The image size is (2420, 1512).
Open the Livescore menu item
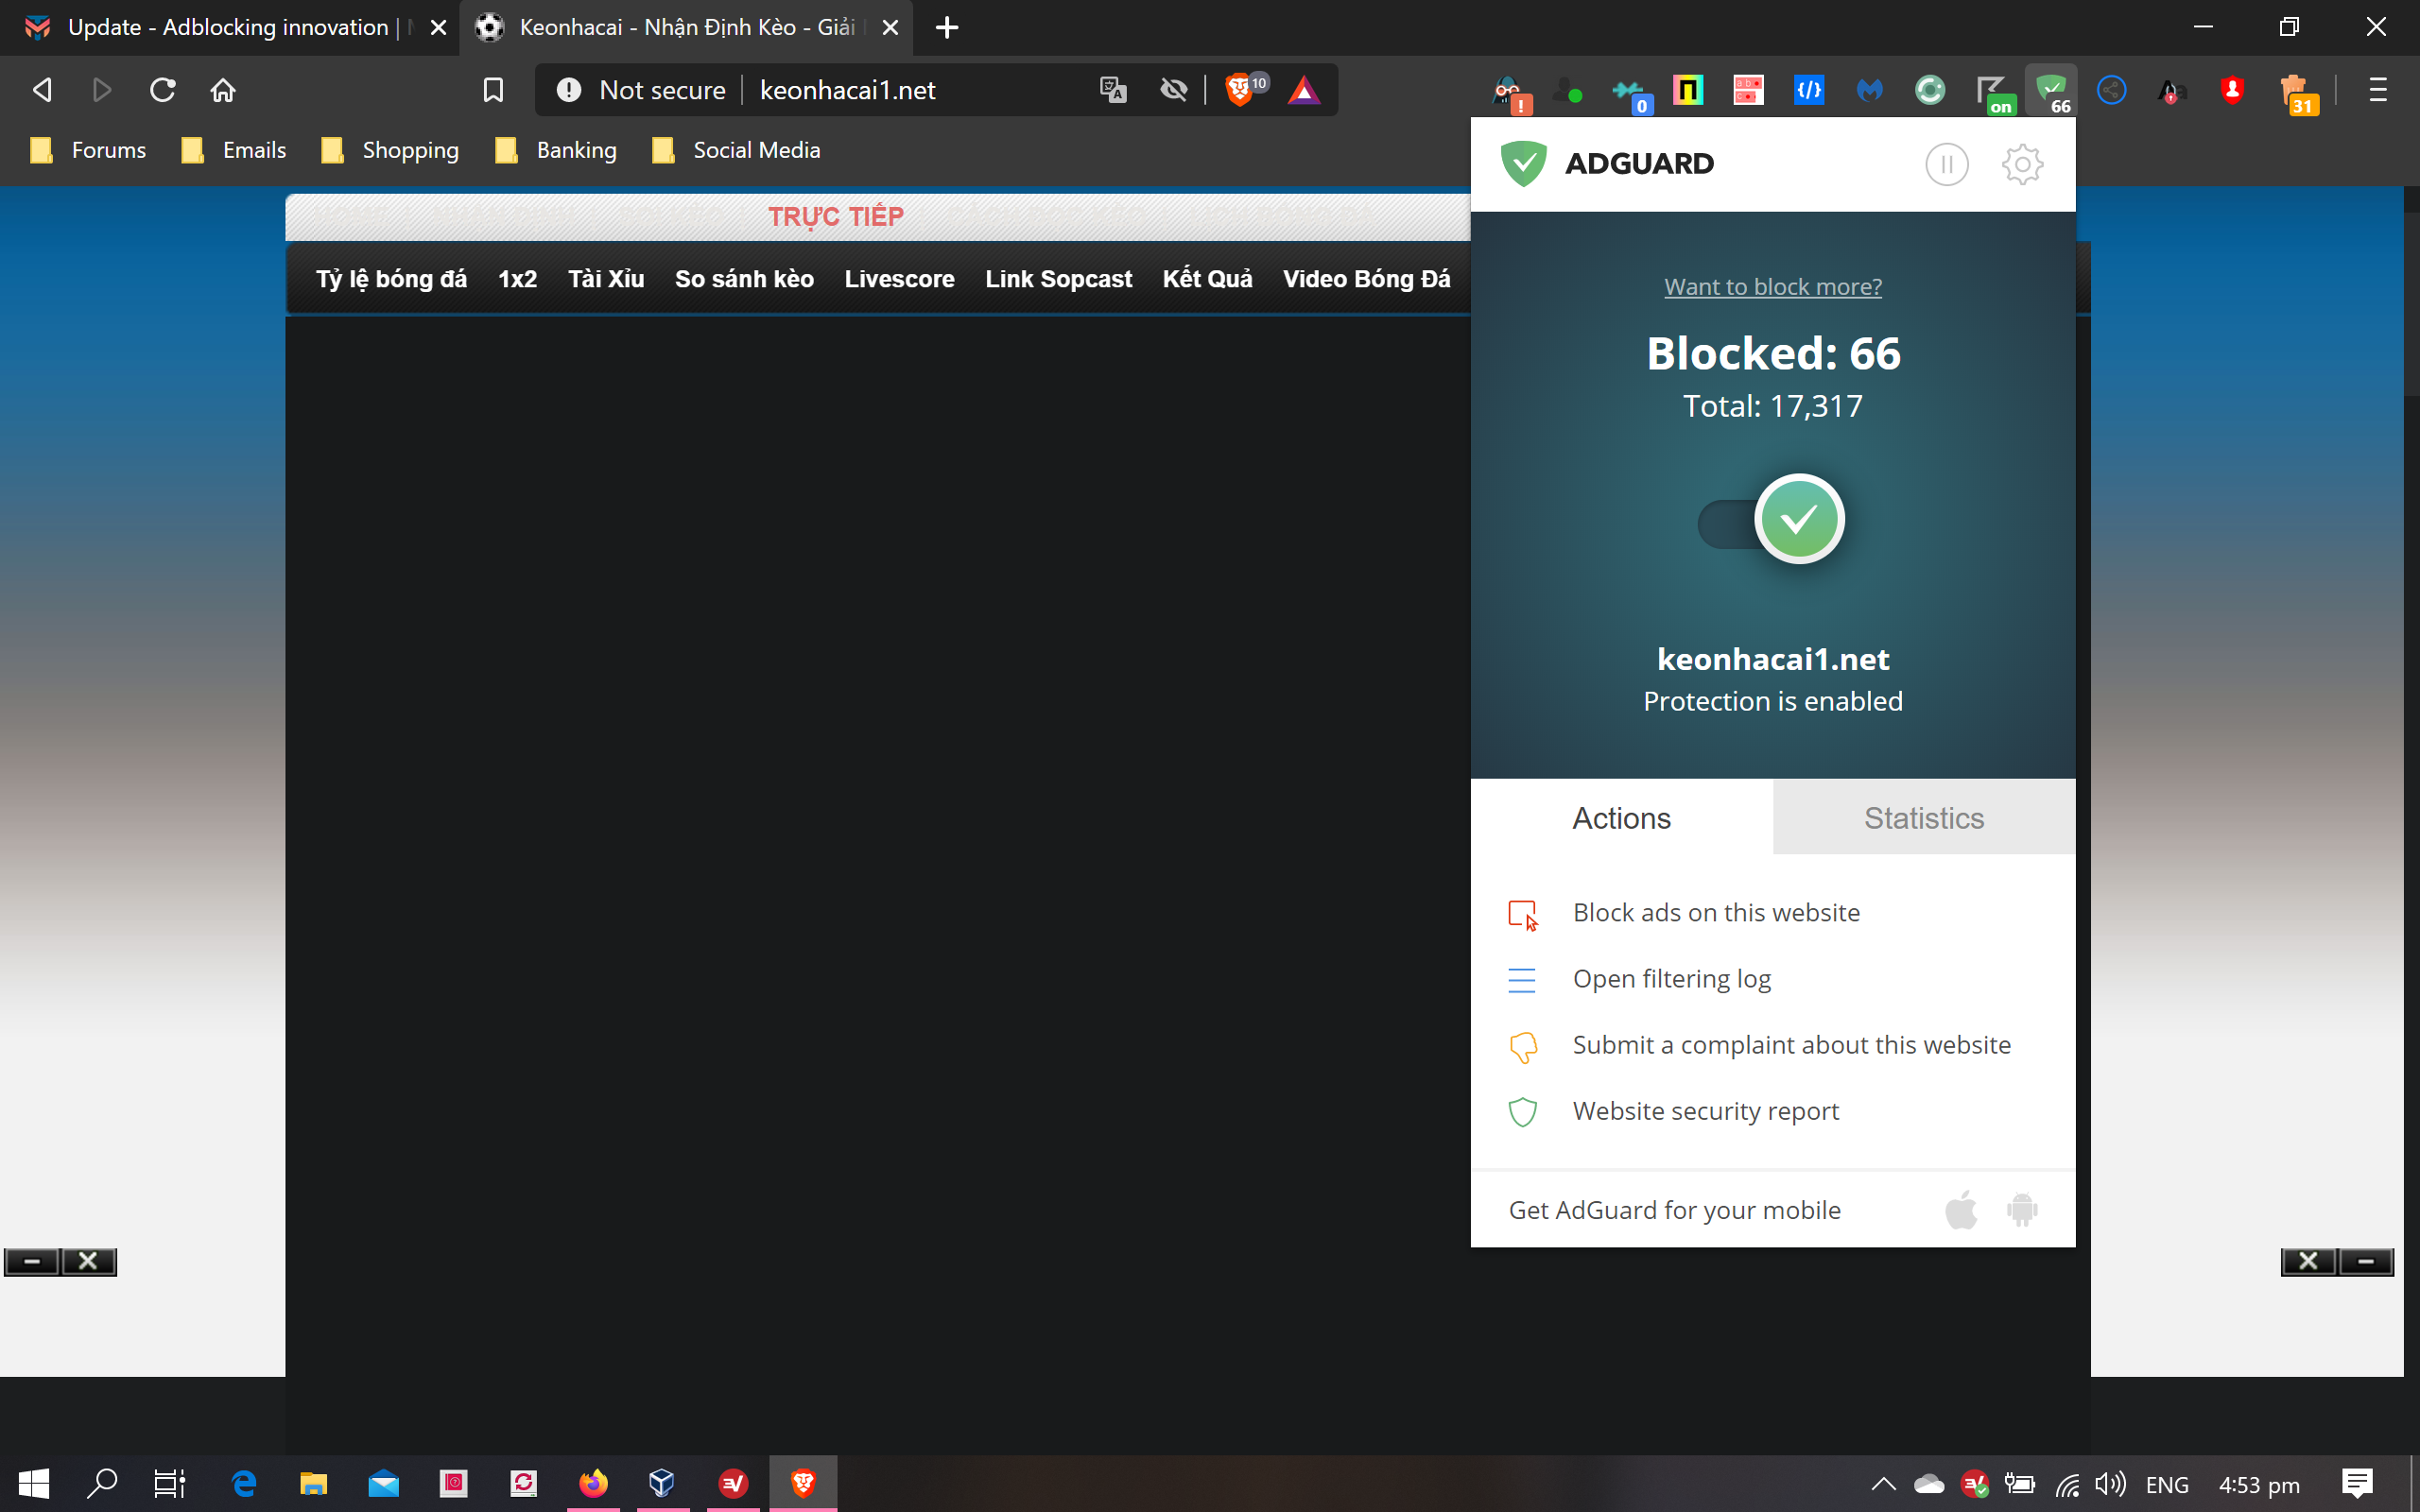tap(899, 279)
